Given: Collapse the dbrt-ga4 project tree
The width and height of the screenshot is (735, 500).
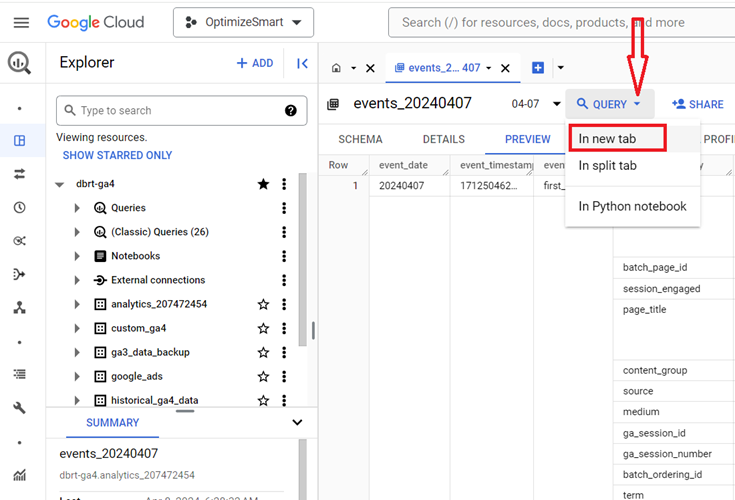Looking at the screenshot, I should click(x=60, y=184).
